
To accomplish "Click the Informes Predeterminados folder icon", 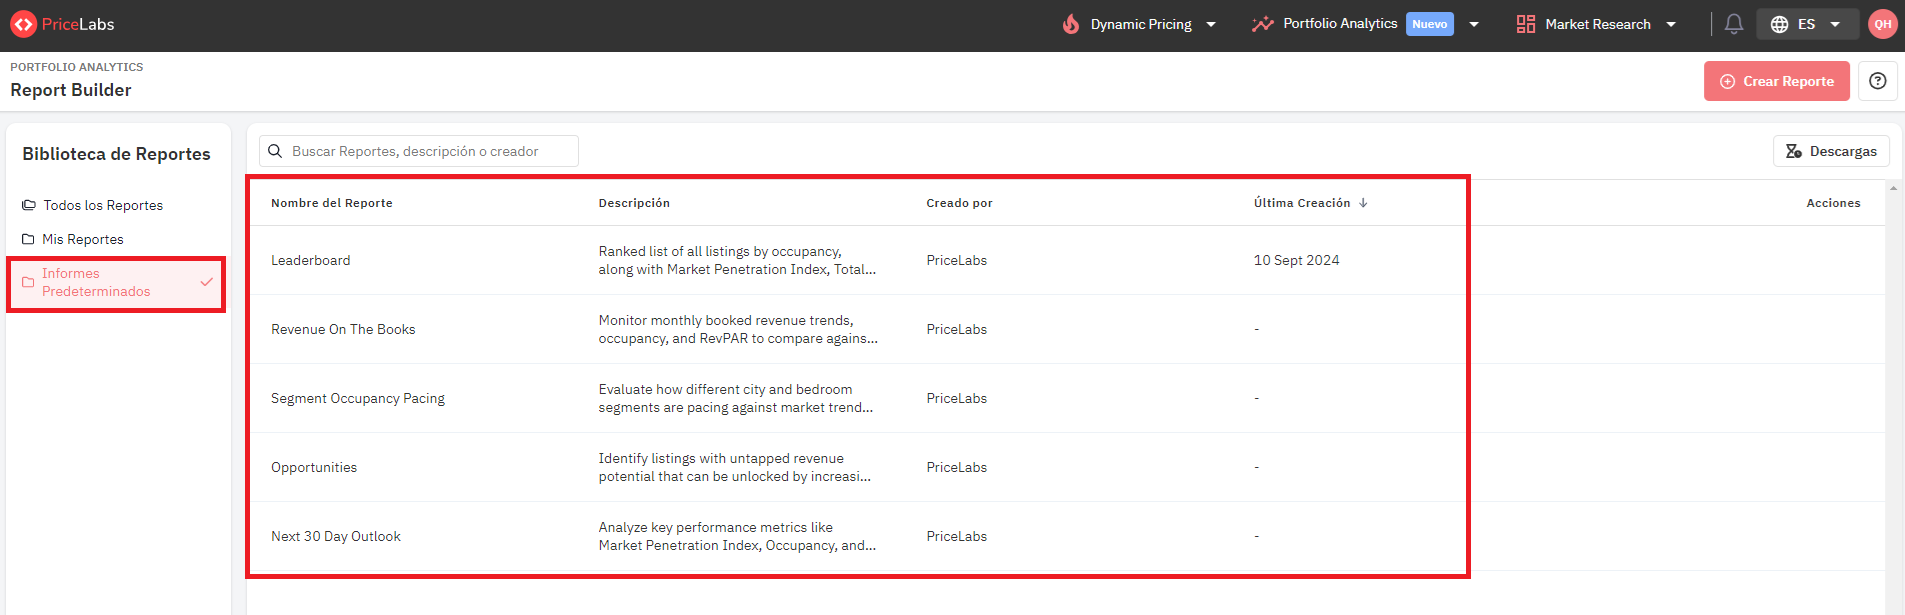I will coord(28,282).
